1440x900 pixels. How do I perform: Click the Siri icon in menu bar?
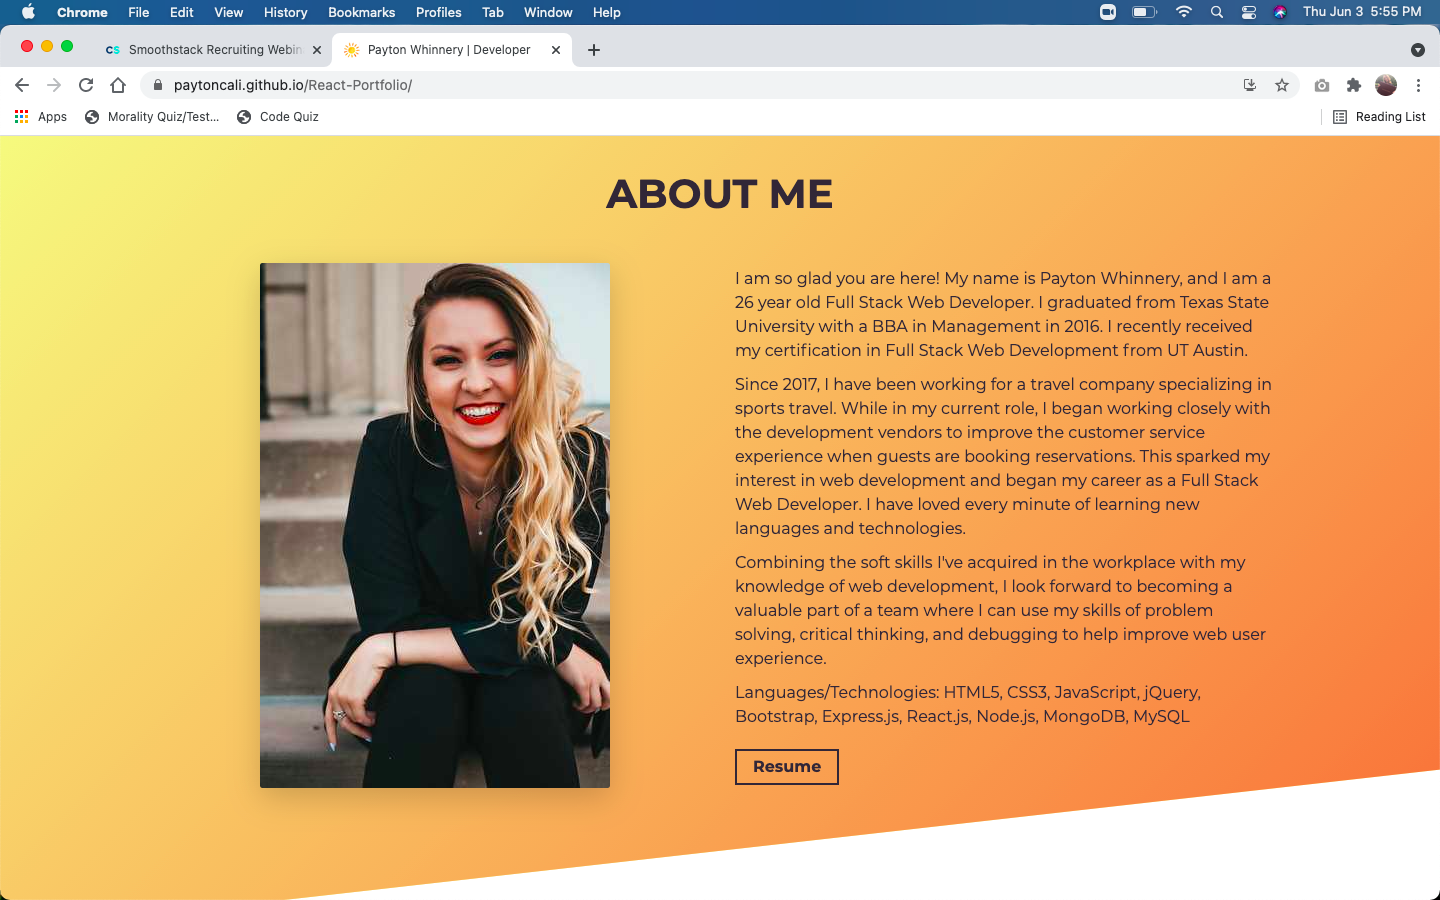(x=1280, y=12)
